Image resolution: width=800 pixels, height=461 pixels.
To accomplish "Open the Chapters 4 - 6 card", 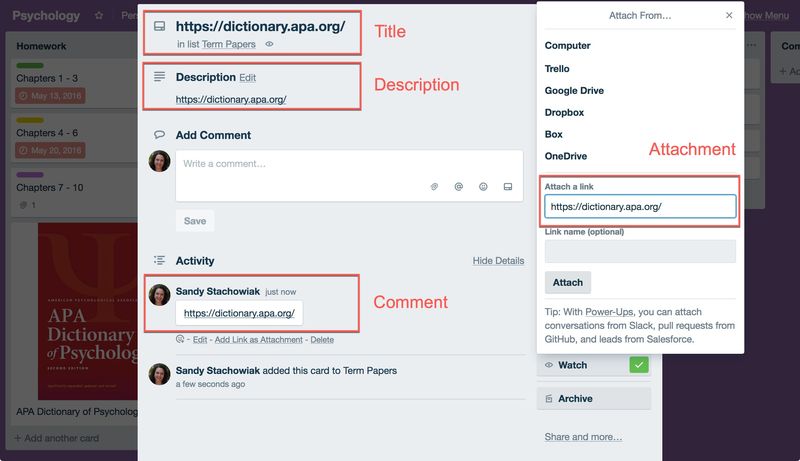I will pos(74,138).
